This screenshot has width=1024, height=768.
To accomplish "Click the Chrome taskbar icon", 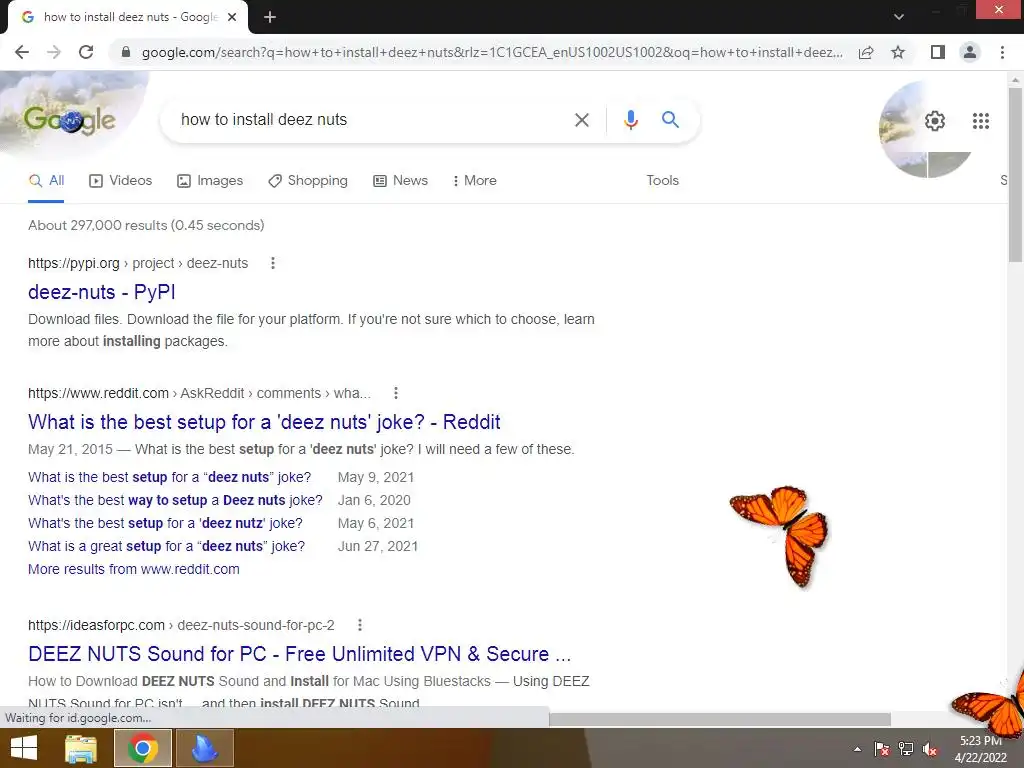I will (x=143, y=748).
